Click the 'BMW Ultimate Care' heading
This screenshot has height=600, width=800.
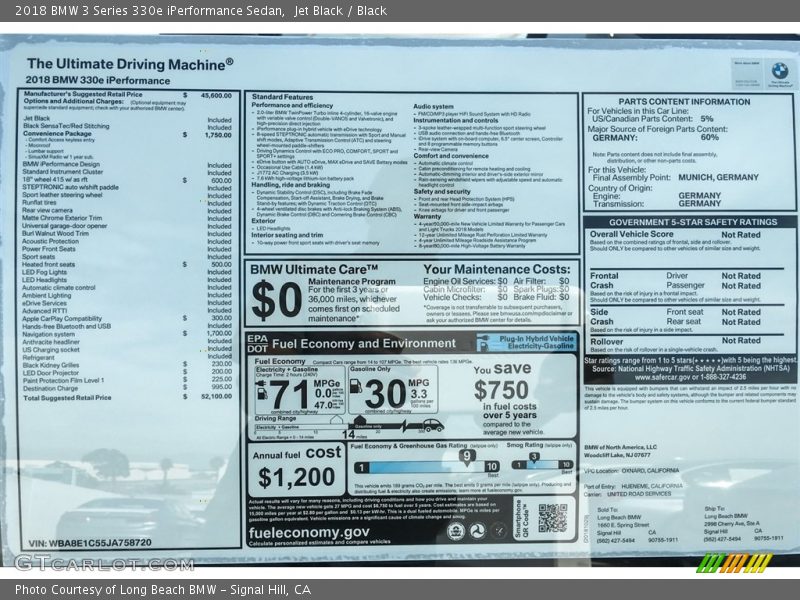pos(314,269)
